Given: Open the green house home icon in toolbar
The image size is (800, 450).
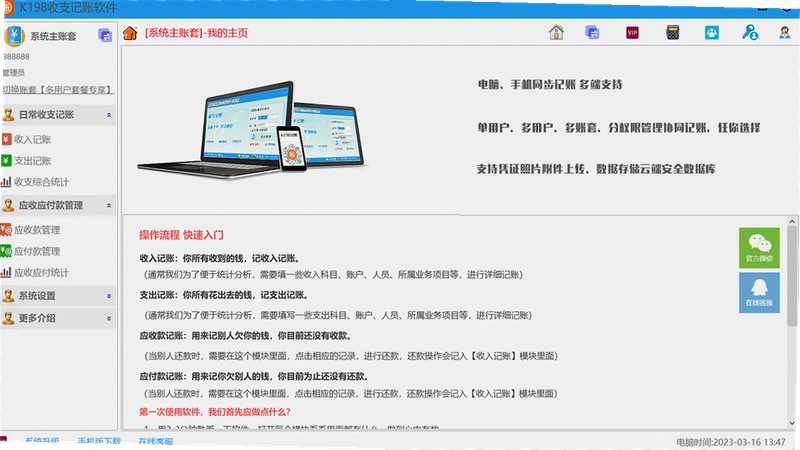Looking at the screenshot, I should click(556, 33).
